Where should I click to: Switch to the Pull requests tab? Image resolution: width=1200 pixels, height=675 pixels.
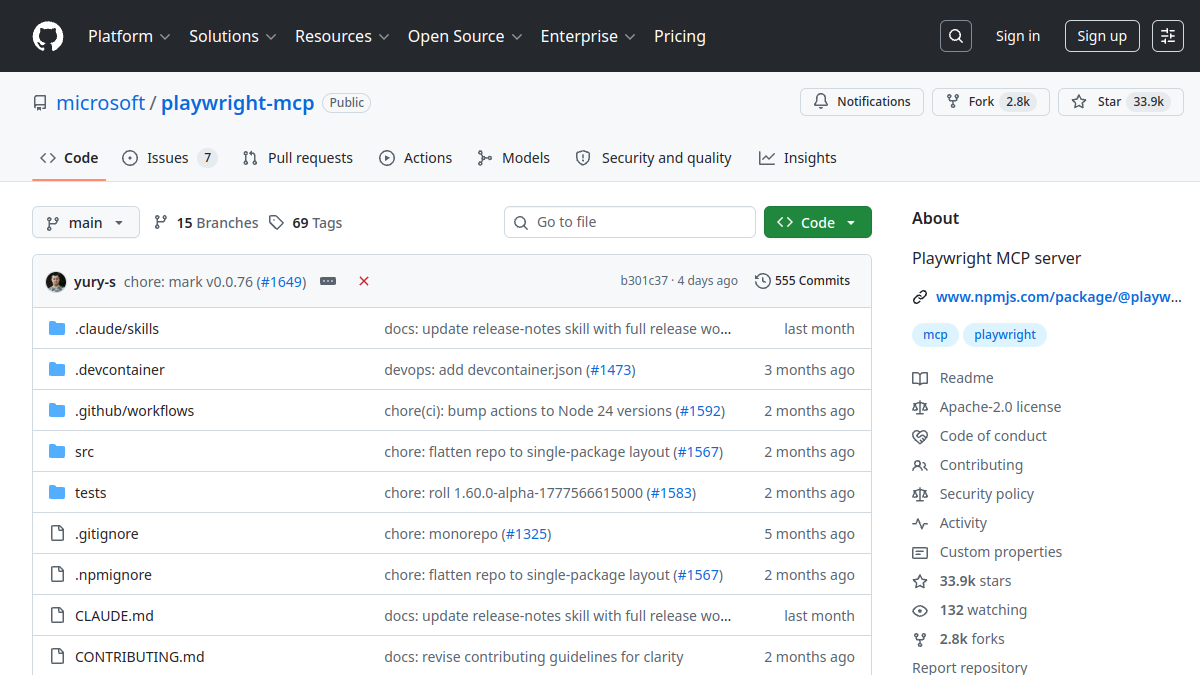(298, 158)
